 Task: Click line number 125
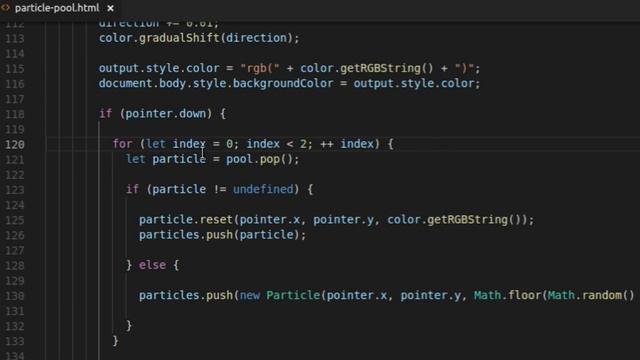pos(15,220)
